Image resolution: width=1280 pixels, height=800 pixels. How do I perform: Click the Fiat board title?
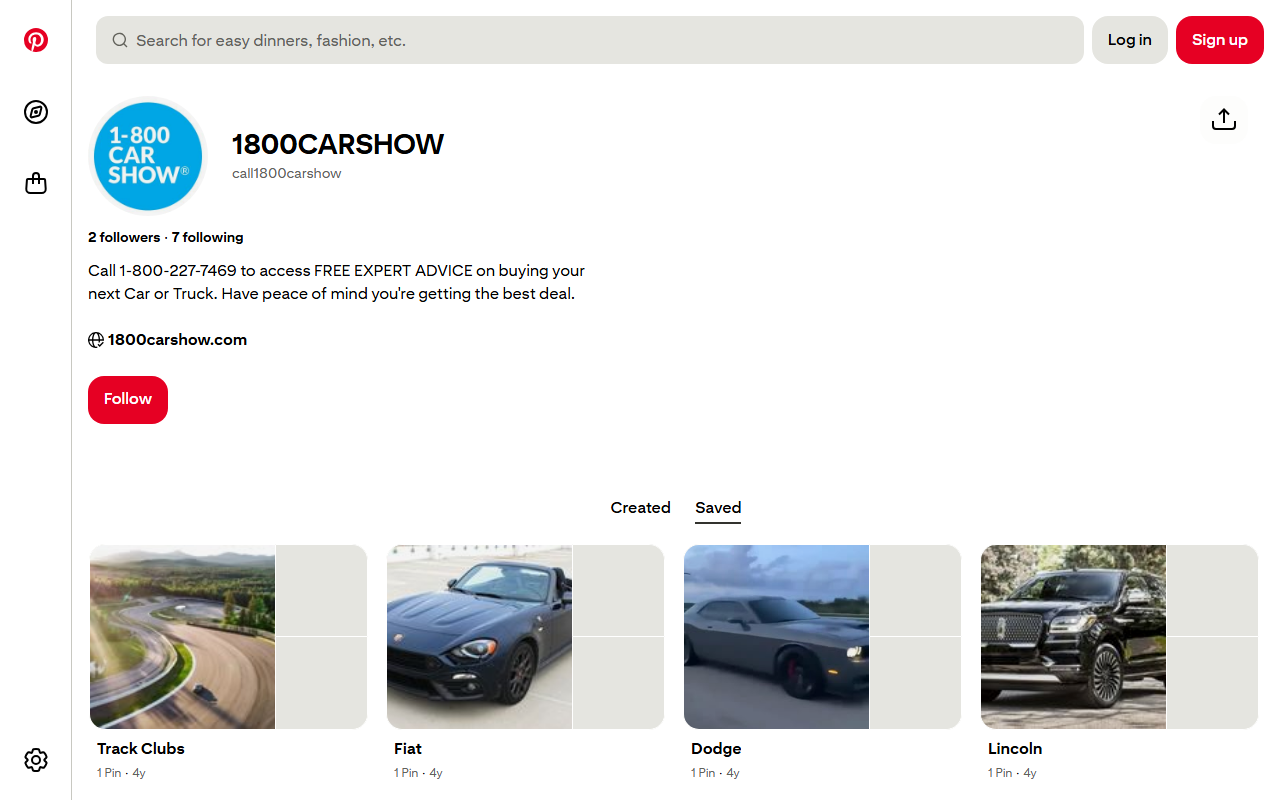click(x=408, y=749)
